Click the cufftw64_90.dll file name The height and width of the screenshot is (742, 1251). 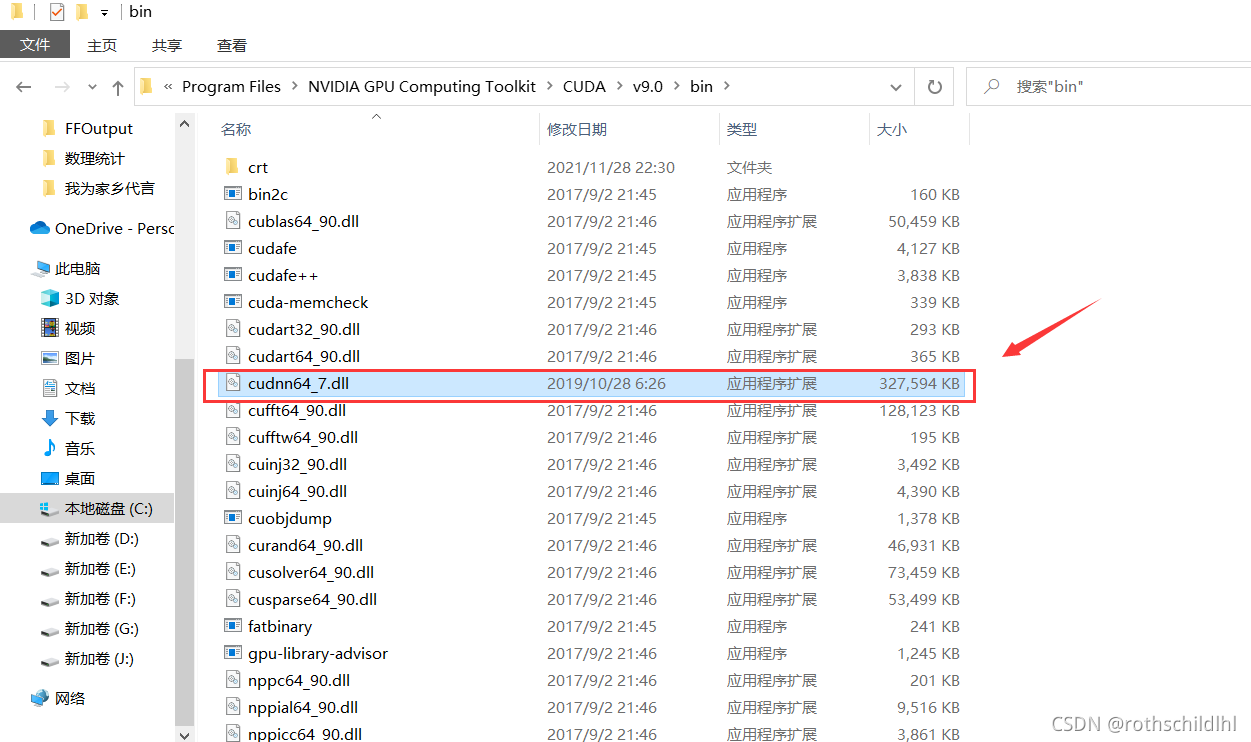point(303,437)
